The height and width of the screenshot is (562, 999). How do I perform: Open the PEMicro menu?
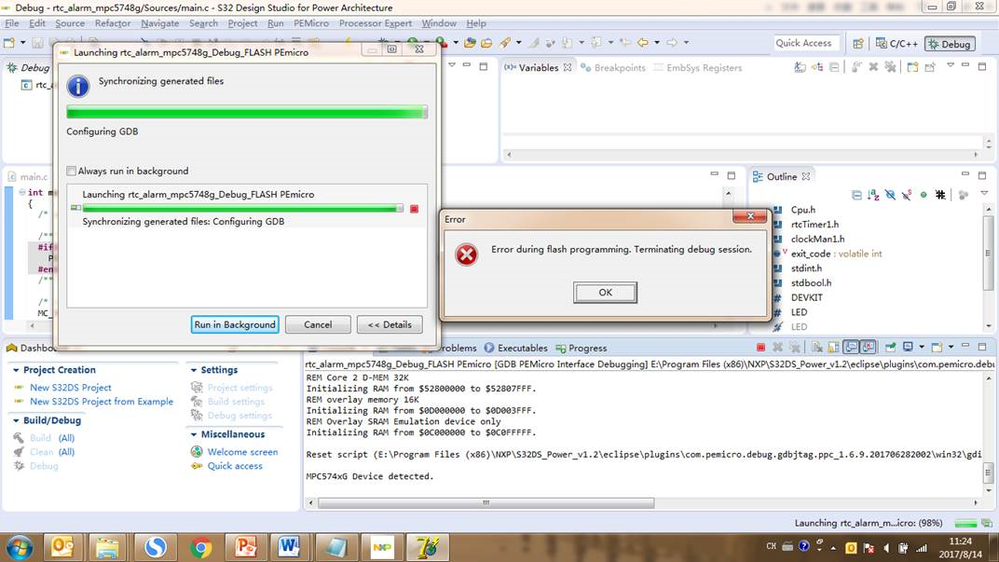(x=311, y=23)
